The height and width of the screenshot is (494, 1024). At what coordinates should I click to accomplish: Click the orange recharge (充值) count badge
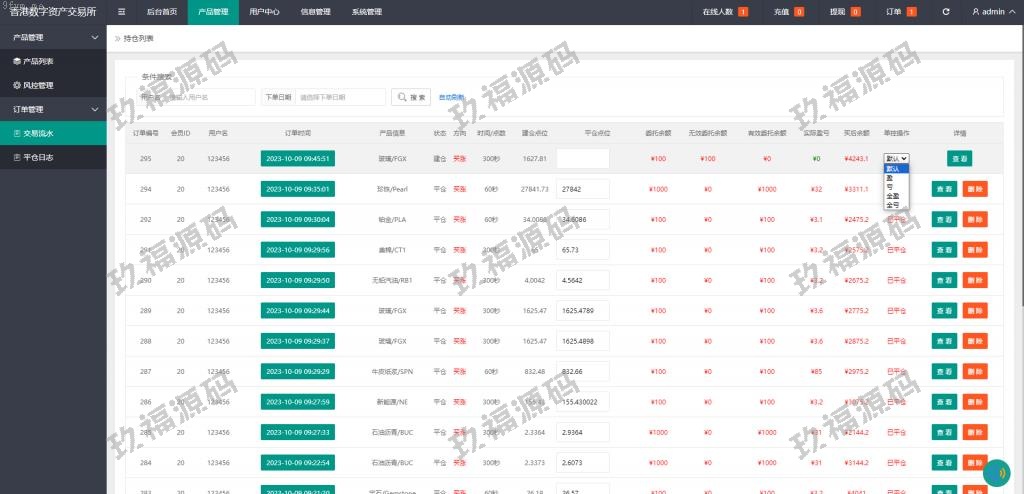click(x=799, y=12)
